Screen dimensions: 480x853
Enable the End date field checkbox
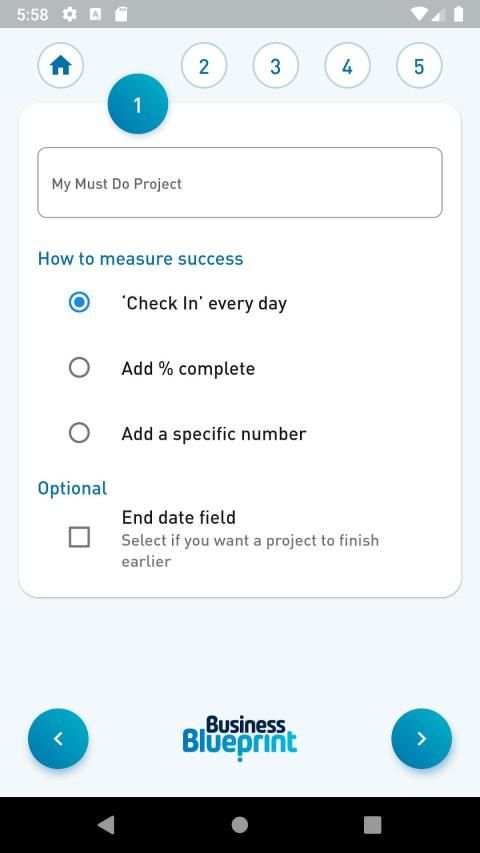[79, 537]
